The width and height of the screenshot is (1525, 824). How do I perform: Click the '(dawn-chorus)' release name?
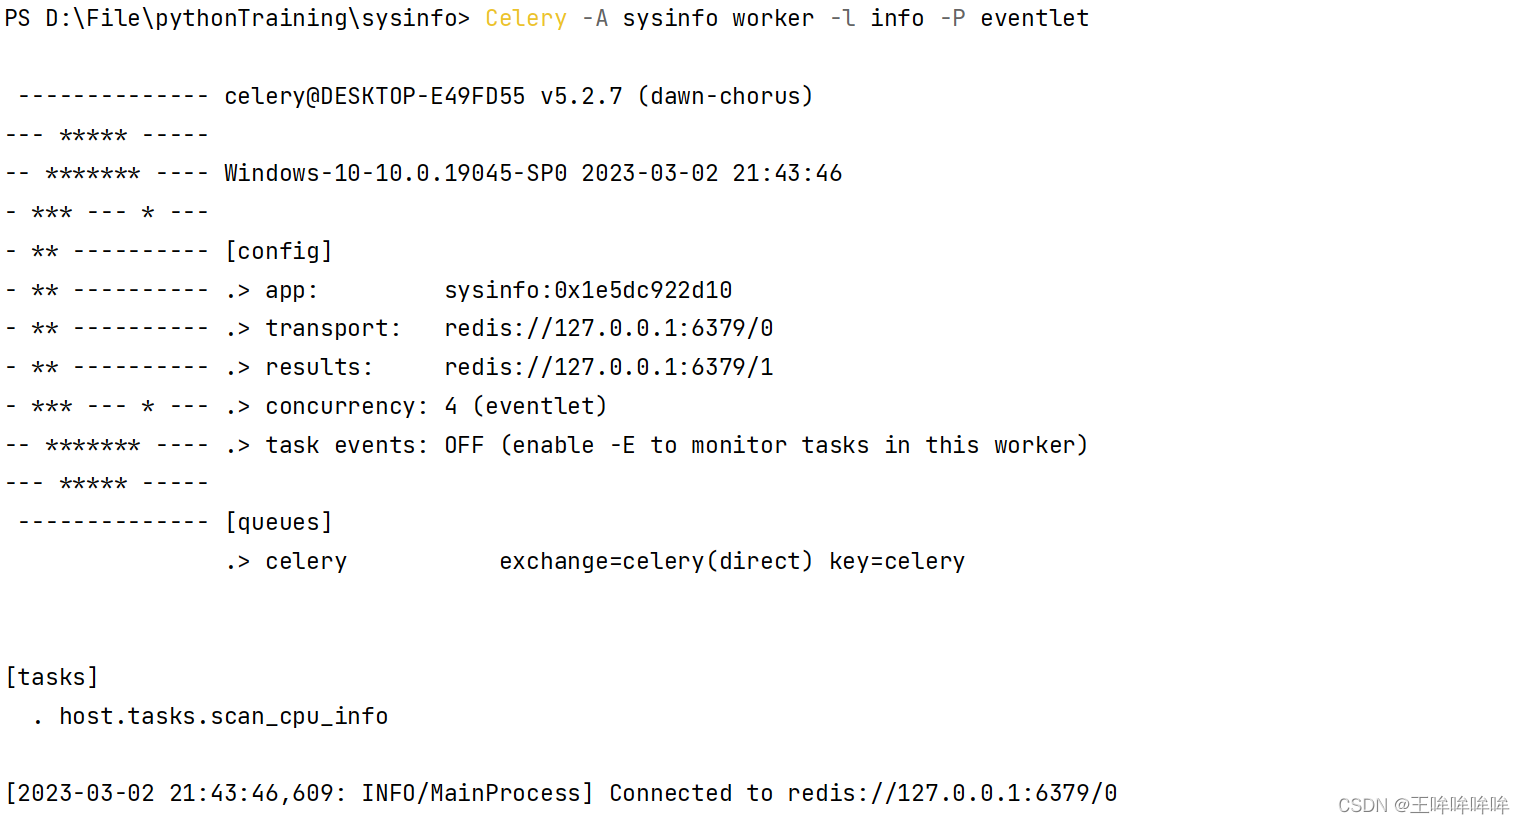point(725,97)
